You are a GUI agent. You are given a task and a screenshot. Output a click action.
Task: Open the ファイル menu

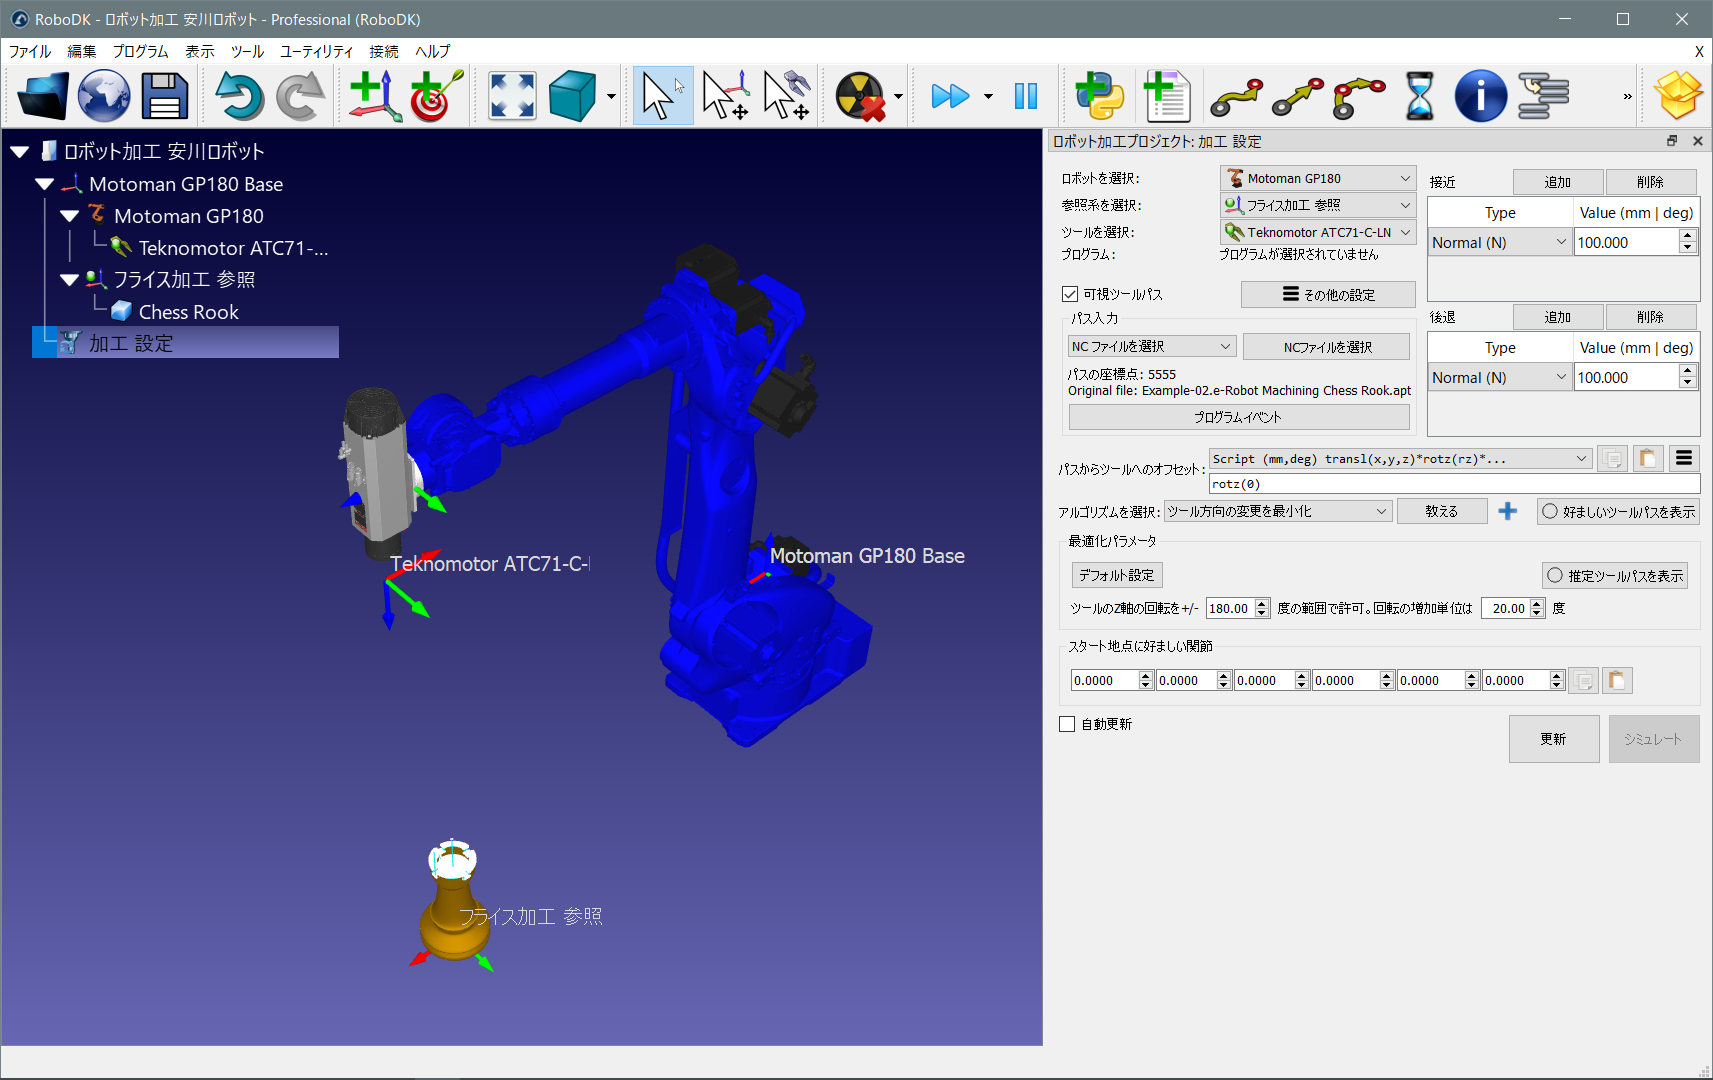pos(30,52)
